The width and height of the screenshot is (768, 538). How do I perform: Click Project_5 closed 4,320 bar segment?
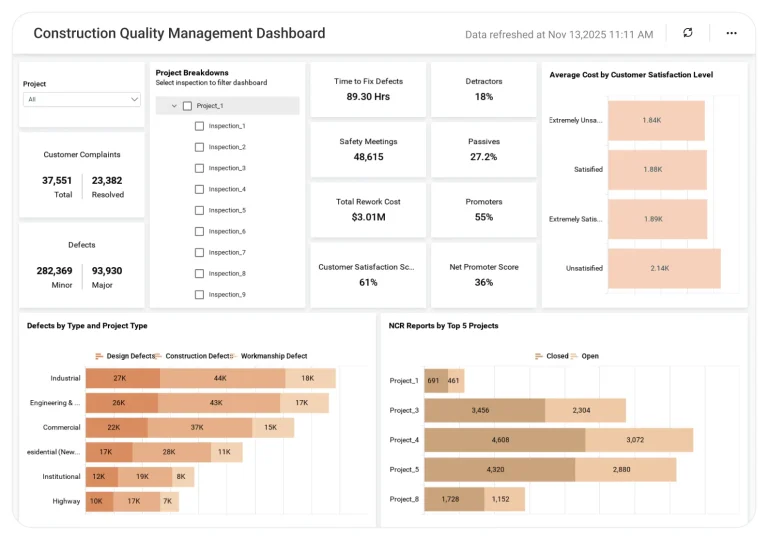[500, 469]
